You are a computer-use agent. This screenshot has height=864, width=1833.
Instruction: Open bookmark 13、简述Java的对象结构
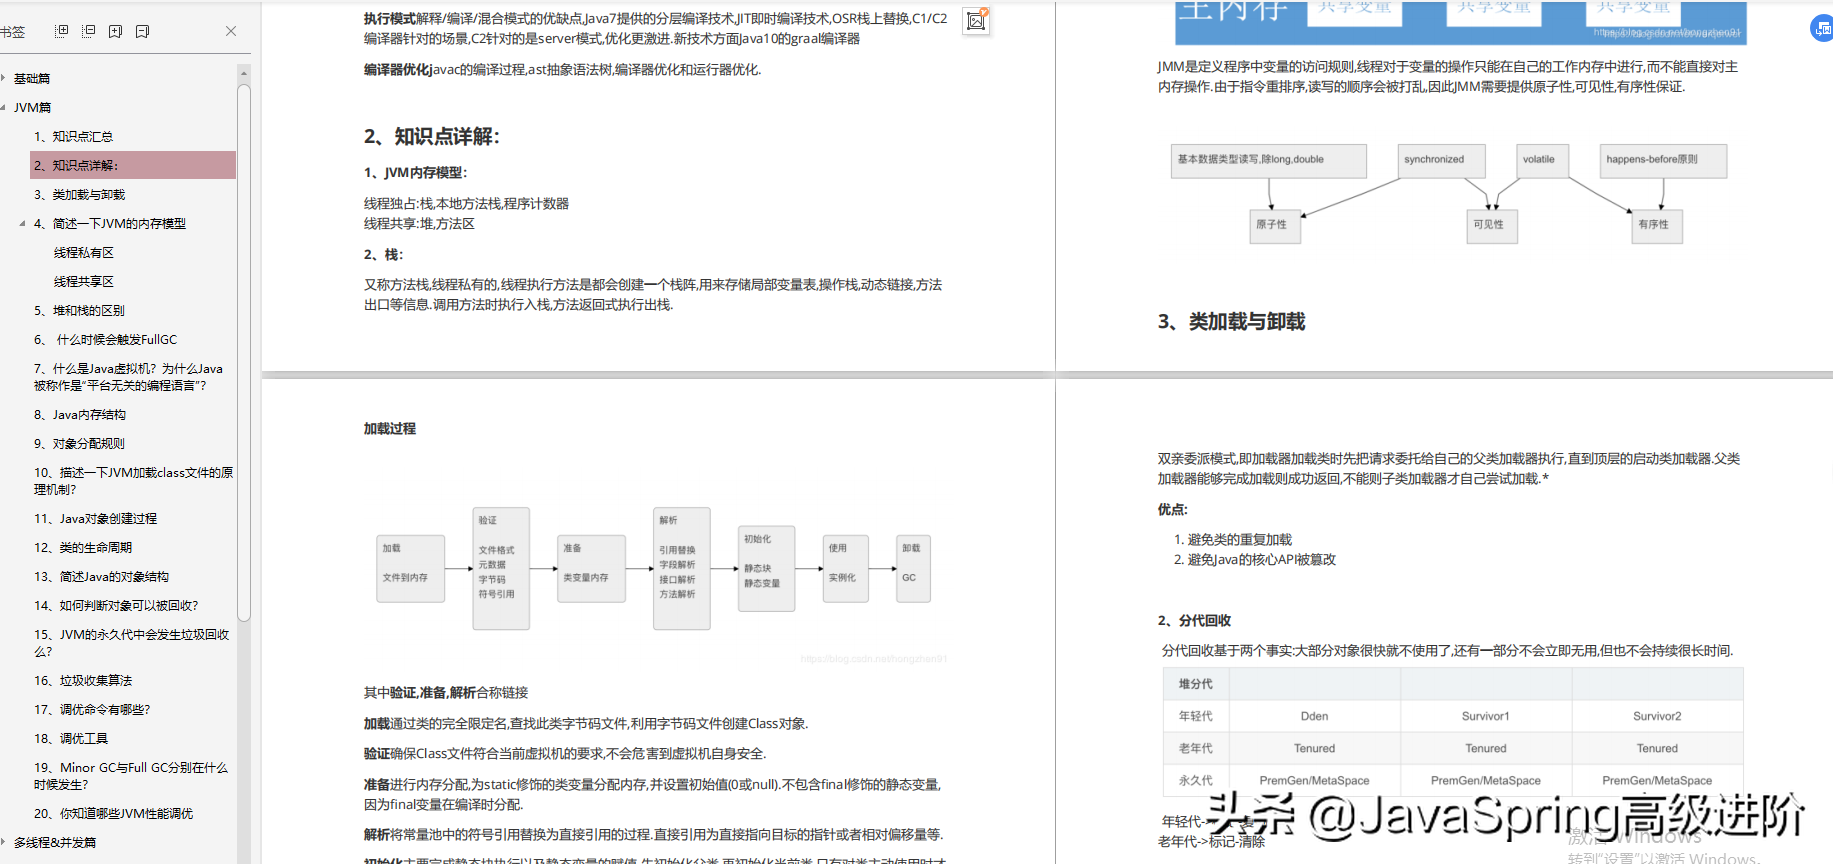[x=102, y=576]
